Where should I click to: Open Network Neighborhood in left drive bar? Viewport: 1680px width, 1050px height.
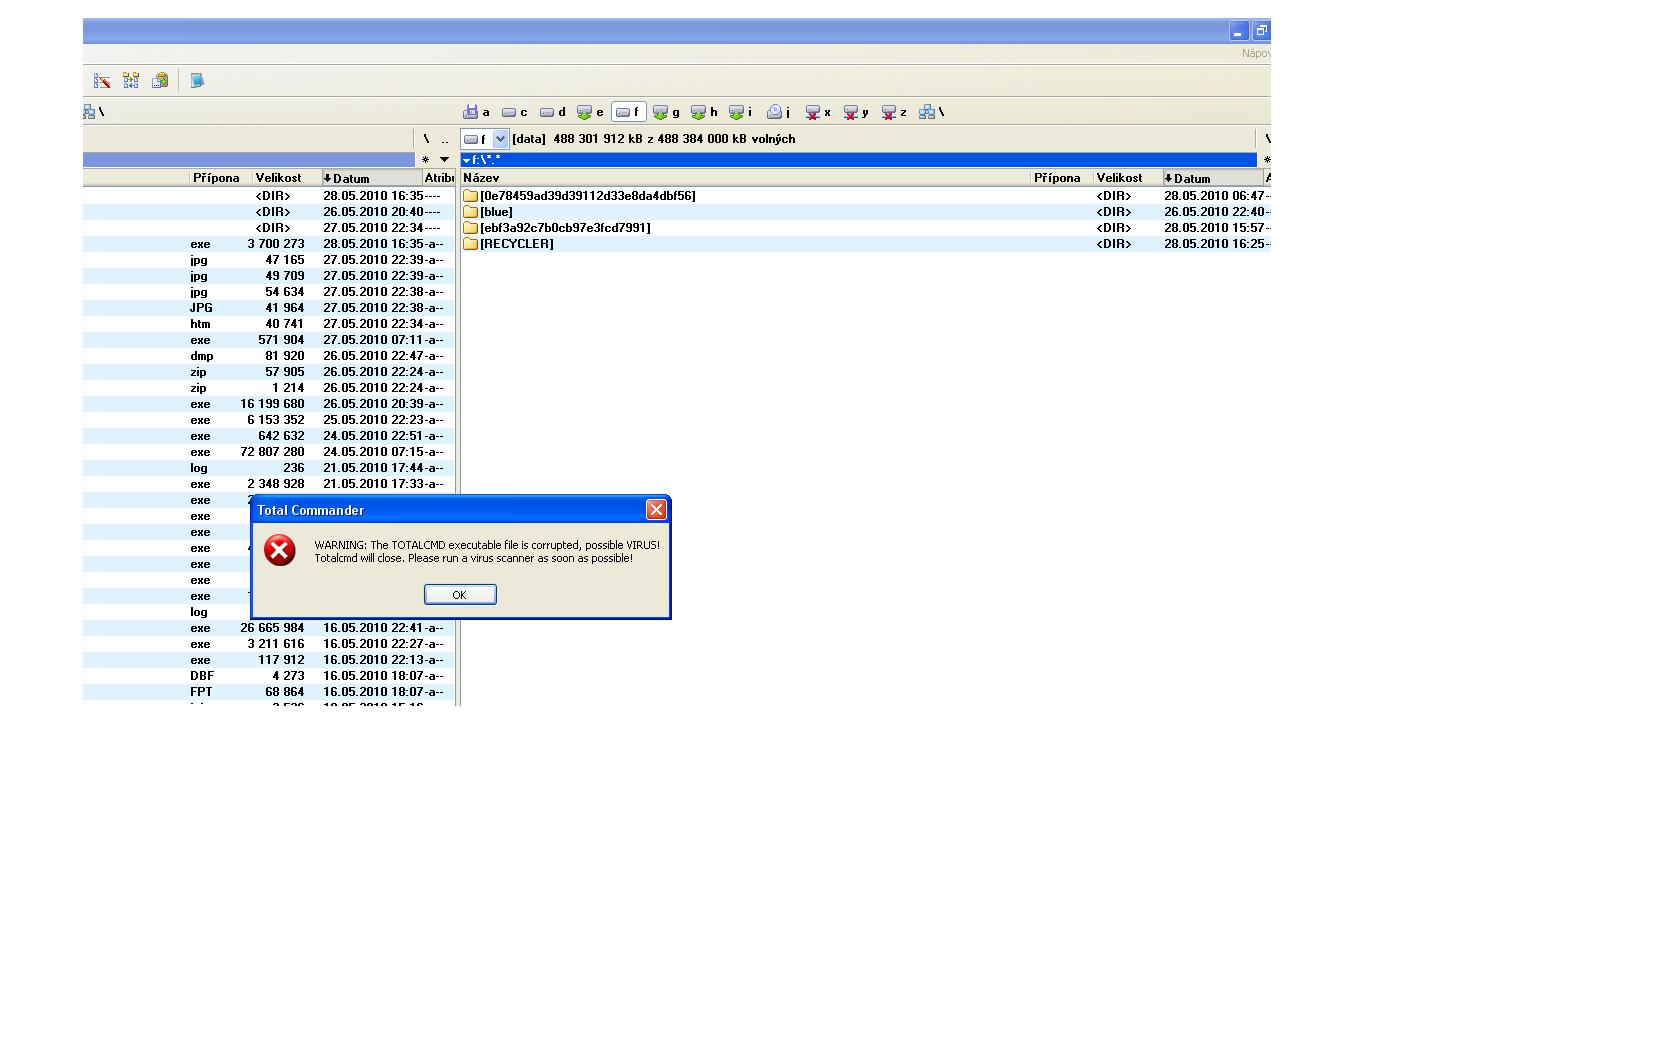[93, 112]
